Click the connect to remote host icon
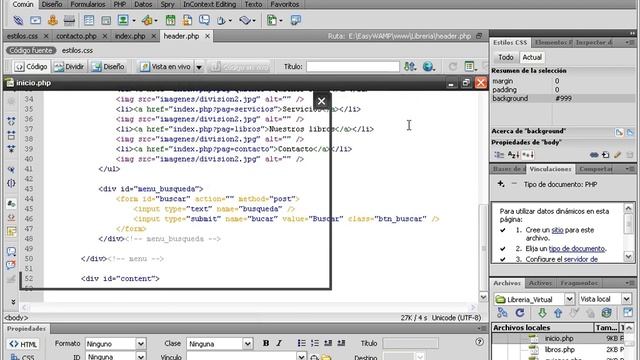Image resolution: width=640 pixels, height=360 pixels. [x=502, y=313]
